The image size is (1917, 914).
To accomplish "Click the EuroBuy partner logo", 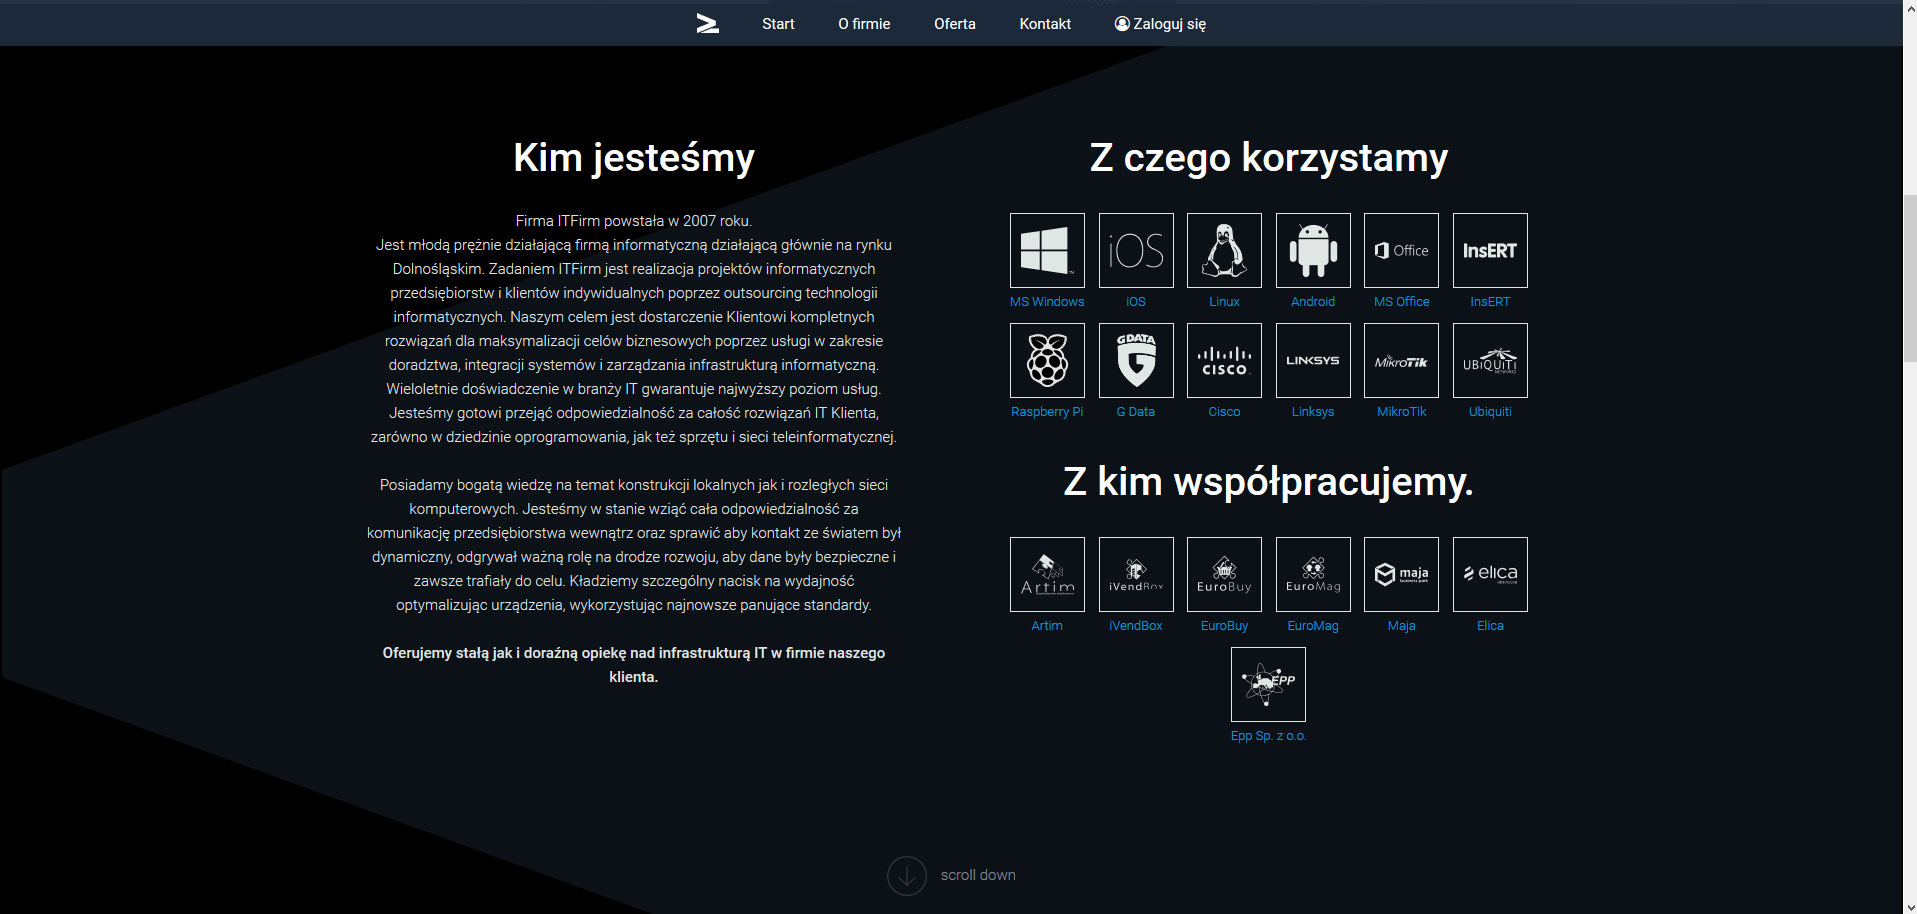I will (1224, 574).
